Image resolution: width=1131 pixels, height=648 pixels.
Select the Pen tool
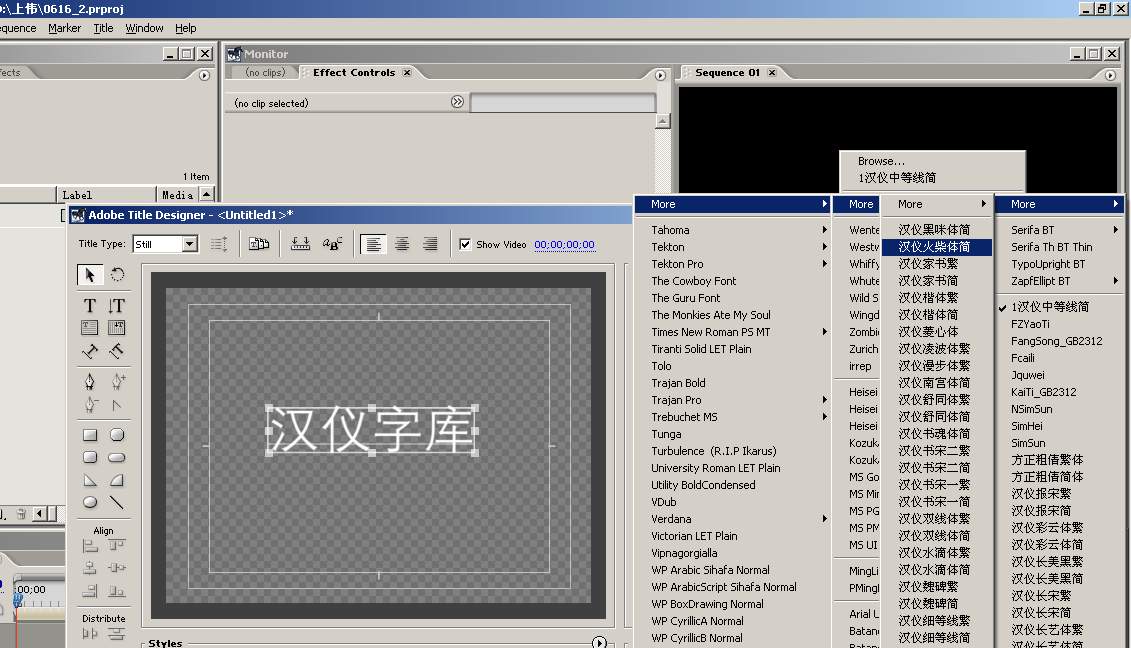pos(89,382)
